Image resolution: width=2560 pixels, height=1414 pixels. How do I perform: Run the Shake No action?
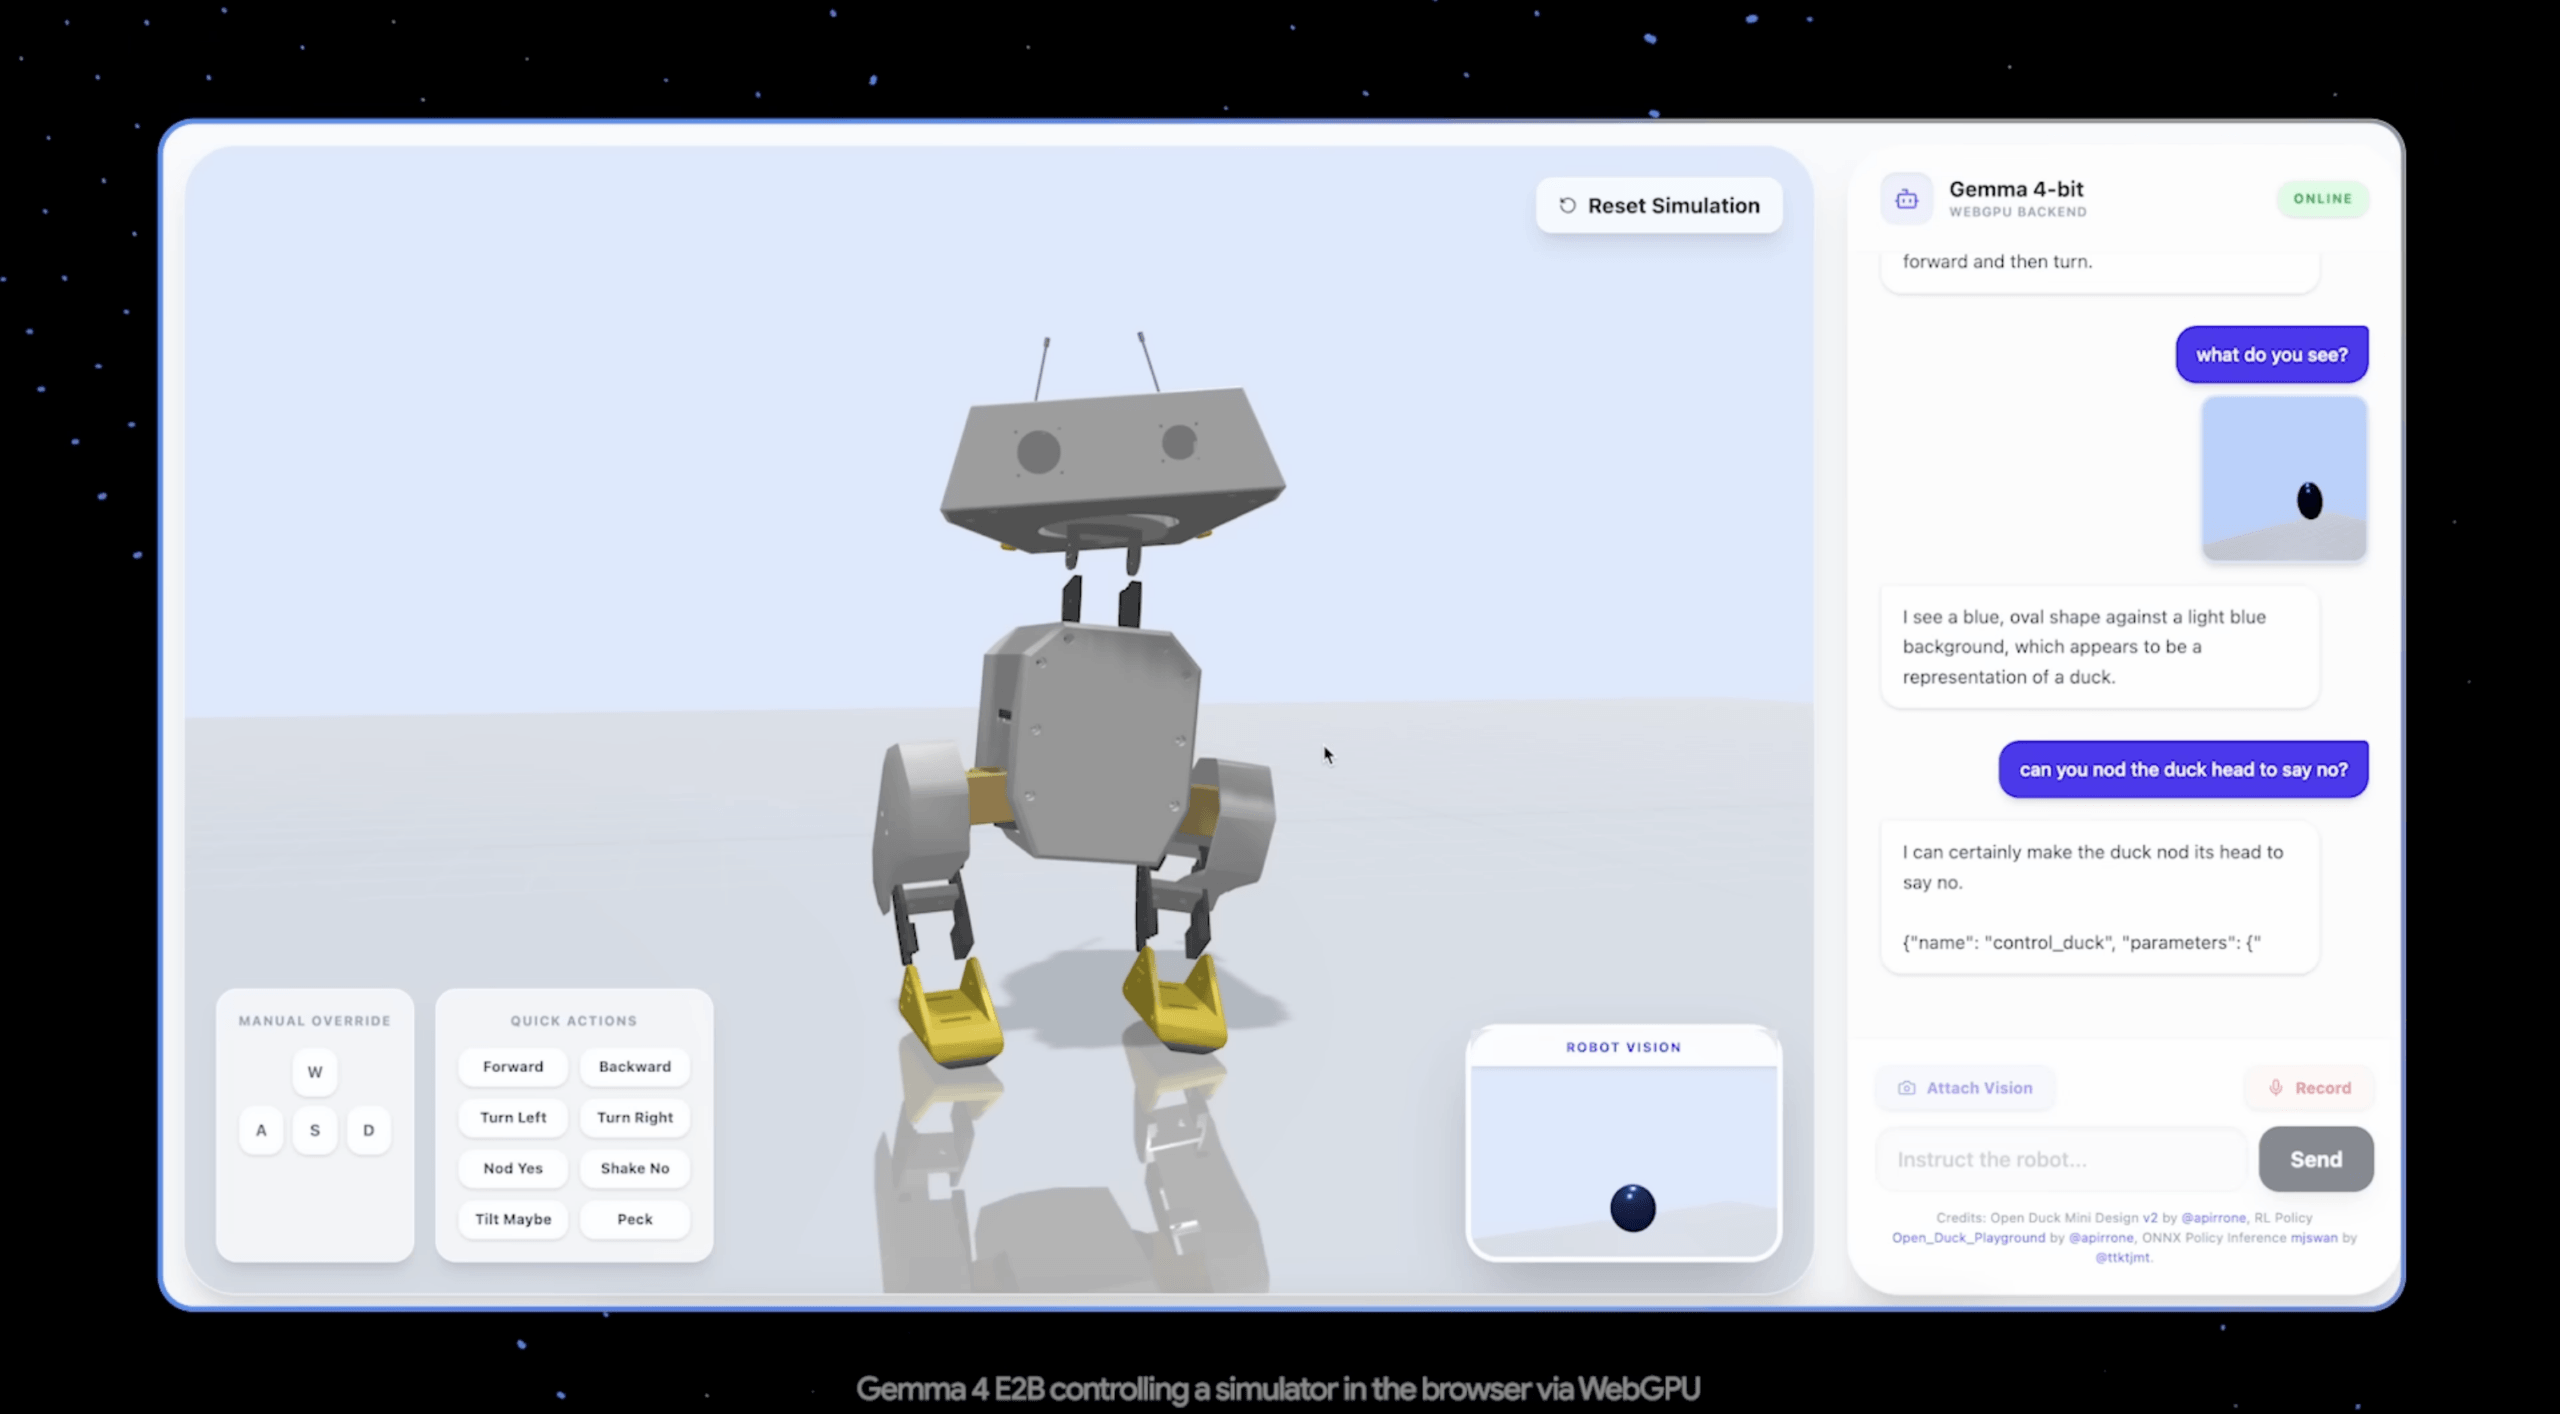634,1168
